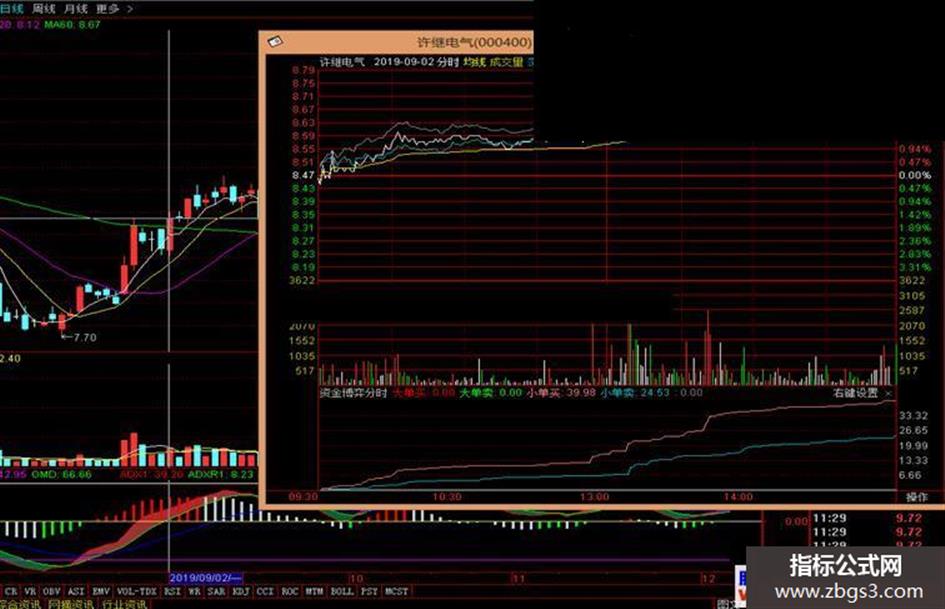
Task: Select the SAR indicator tab
Action: coord(216,592)
